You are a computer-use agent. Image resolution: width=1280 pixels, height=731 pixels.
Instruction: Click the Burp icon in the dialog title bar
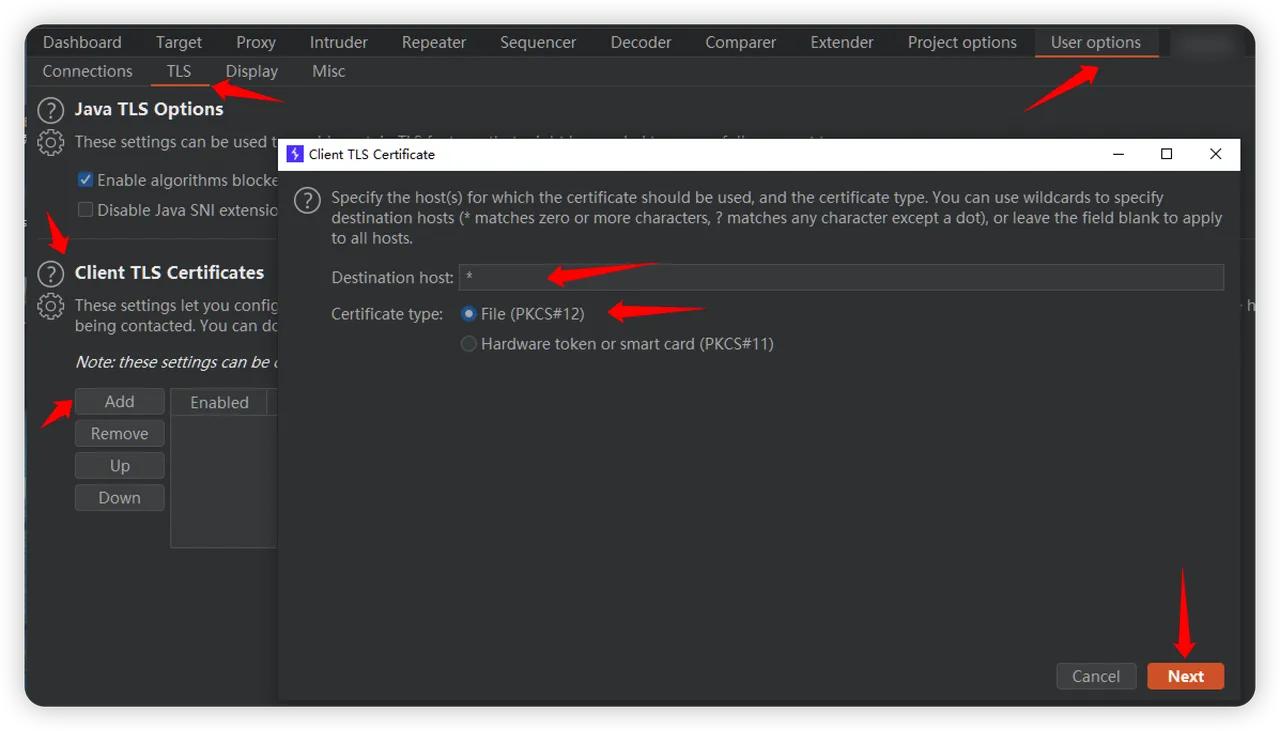click(295, 154)
